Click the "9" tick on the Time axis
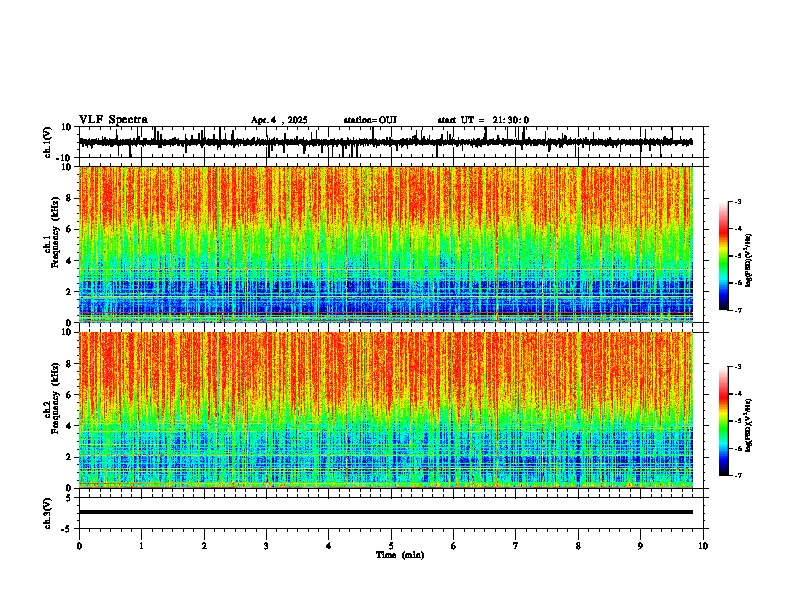 640,546
